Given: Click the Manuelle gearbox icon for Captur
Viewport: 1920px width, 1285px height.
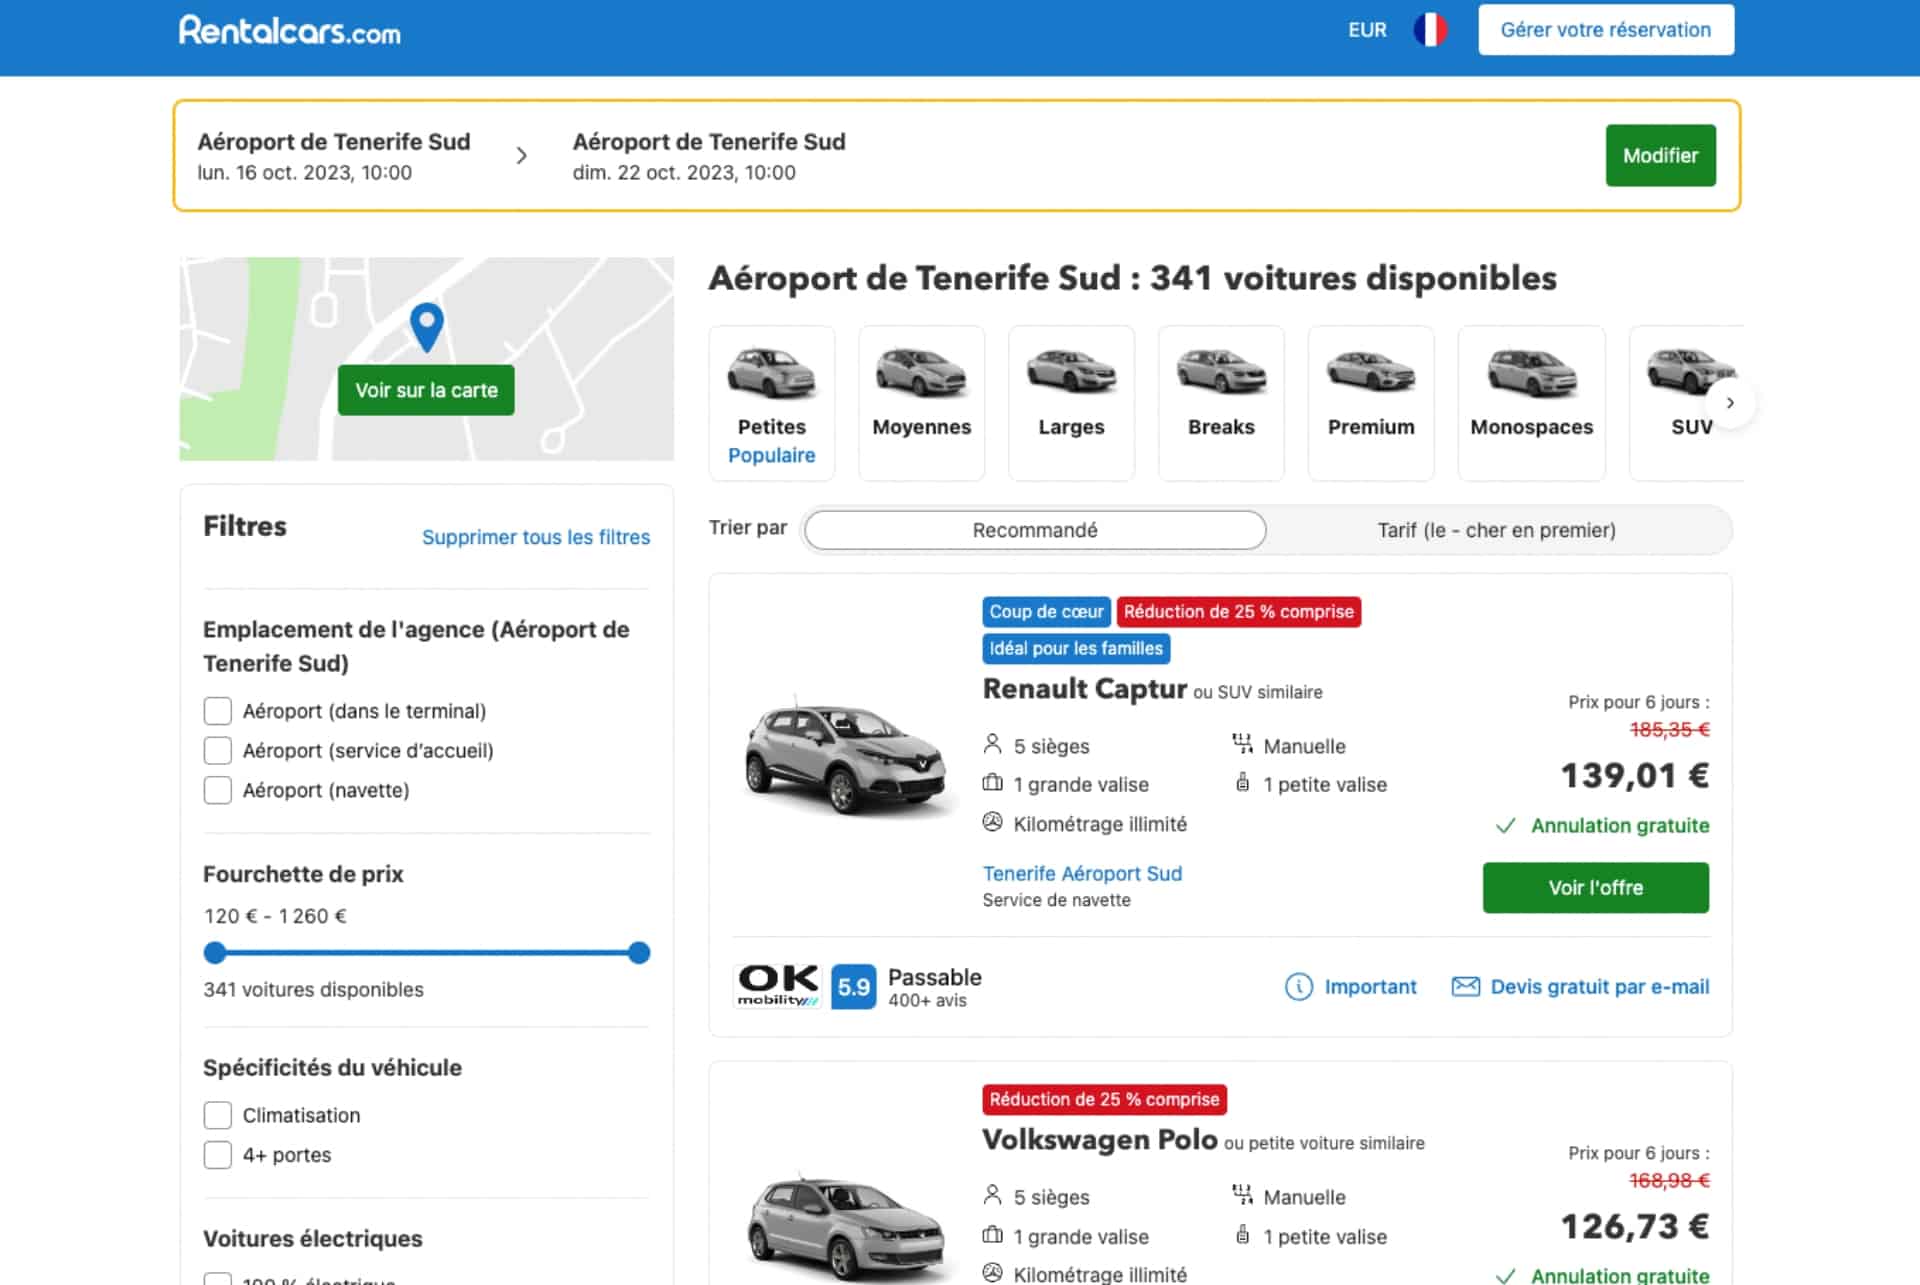Looking at the screenshot, I should pos(1242,744).
